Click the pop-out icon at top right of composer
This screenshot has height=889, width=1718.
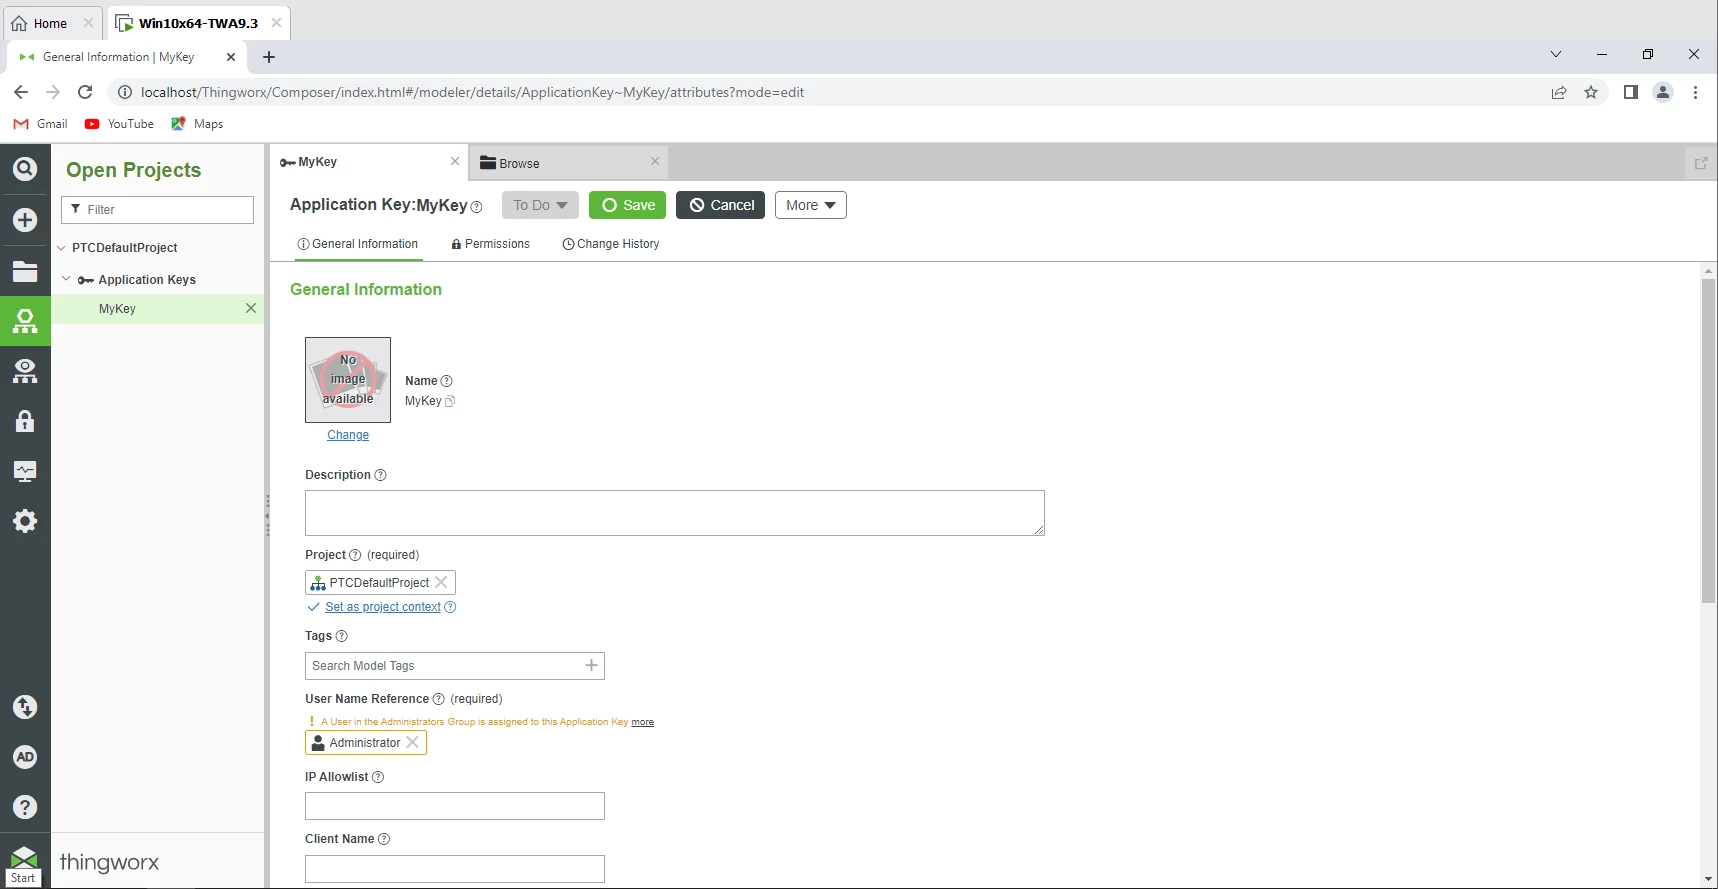[x=1700, y=163]
